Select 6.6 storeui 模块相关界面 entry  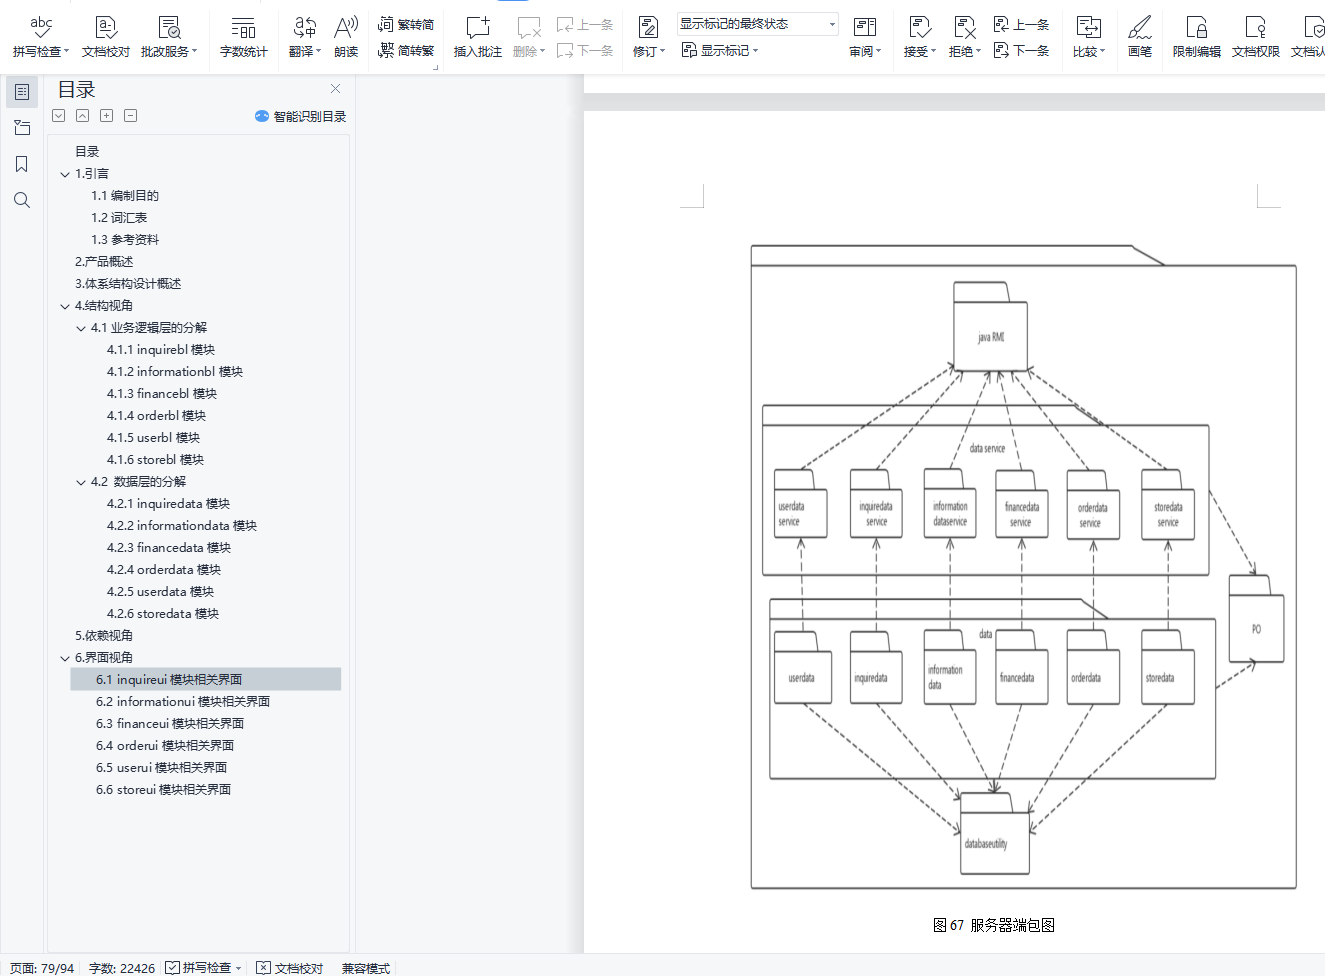click(164, 790)
